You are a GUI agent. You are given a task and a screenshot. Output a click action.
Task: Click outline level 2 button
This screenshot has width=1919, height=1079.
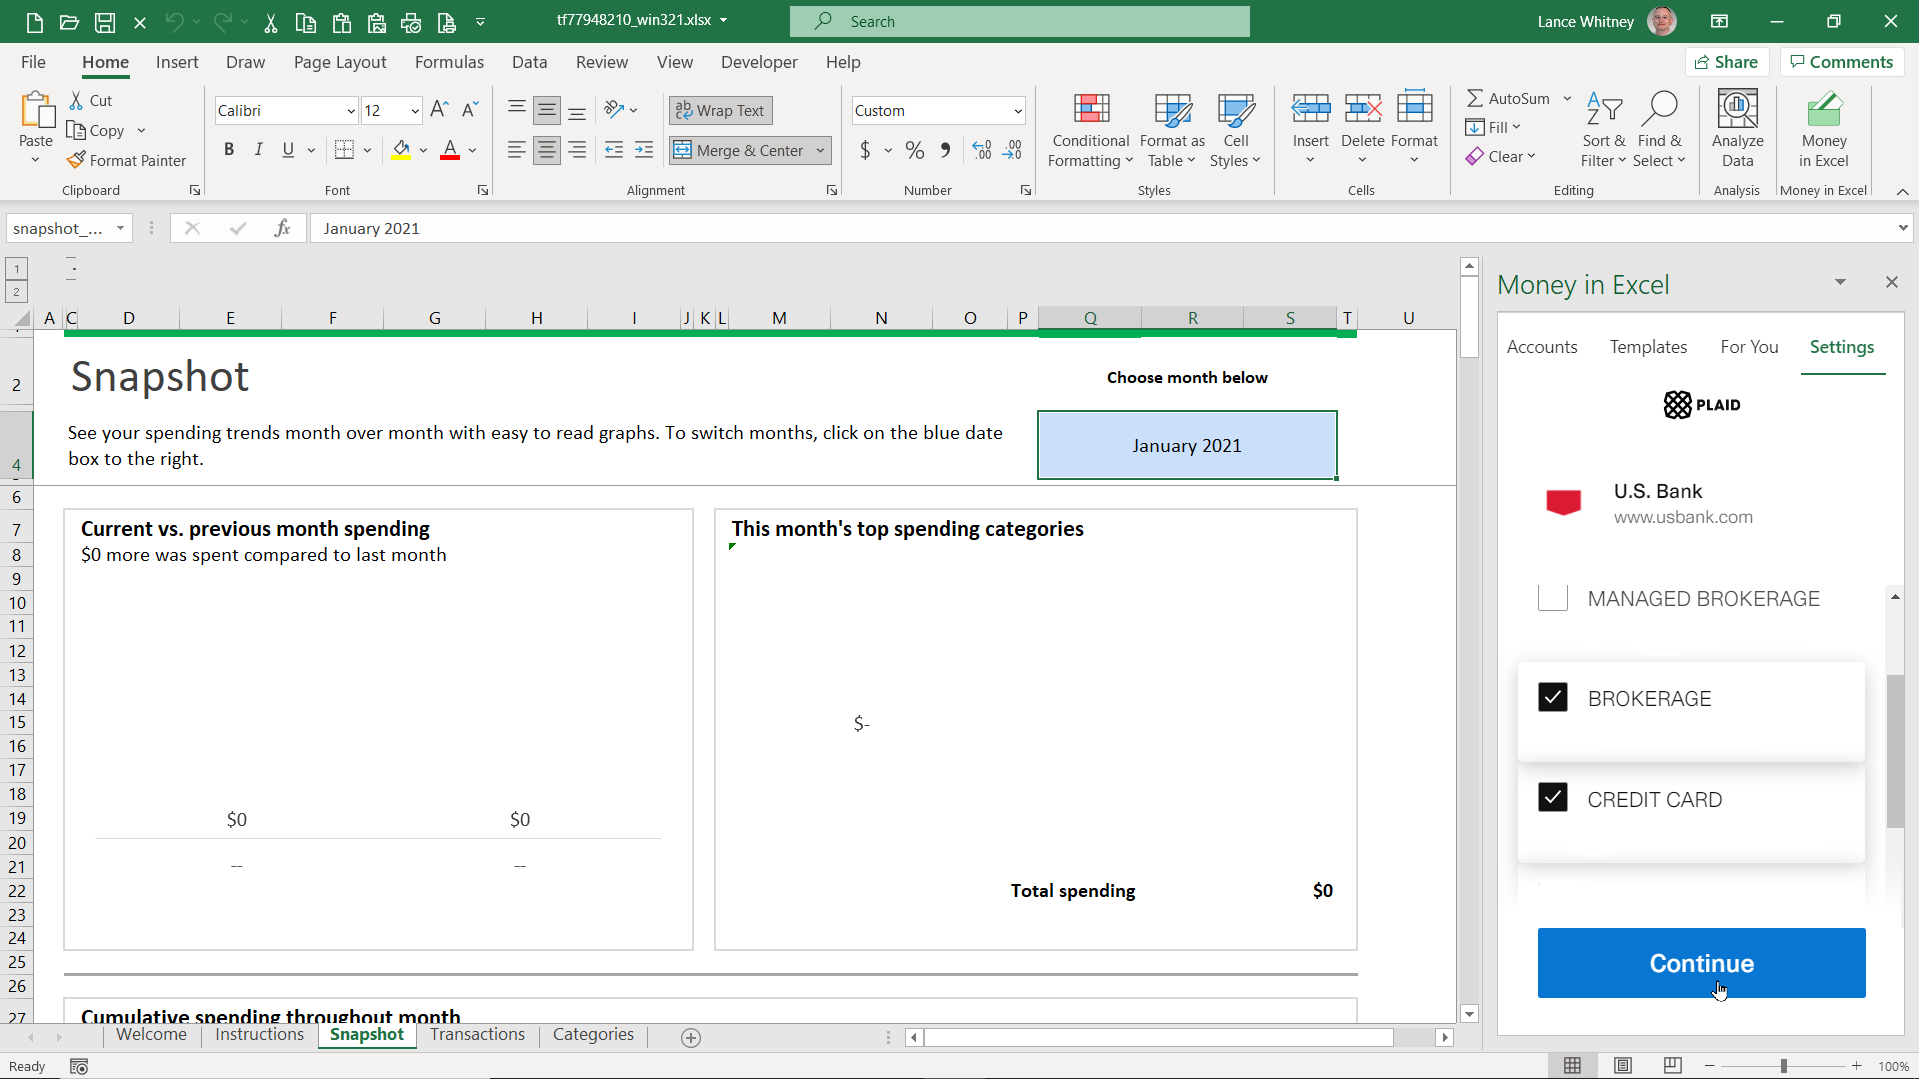(16, 292)
